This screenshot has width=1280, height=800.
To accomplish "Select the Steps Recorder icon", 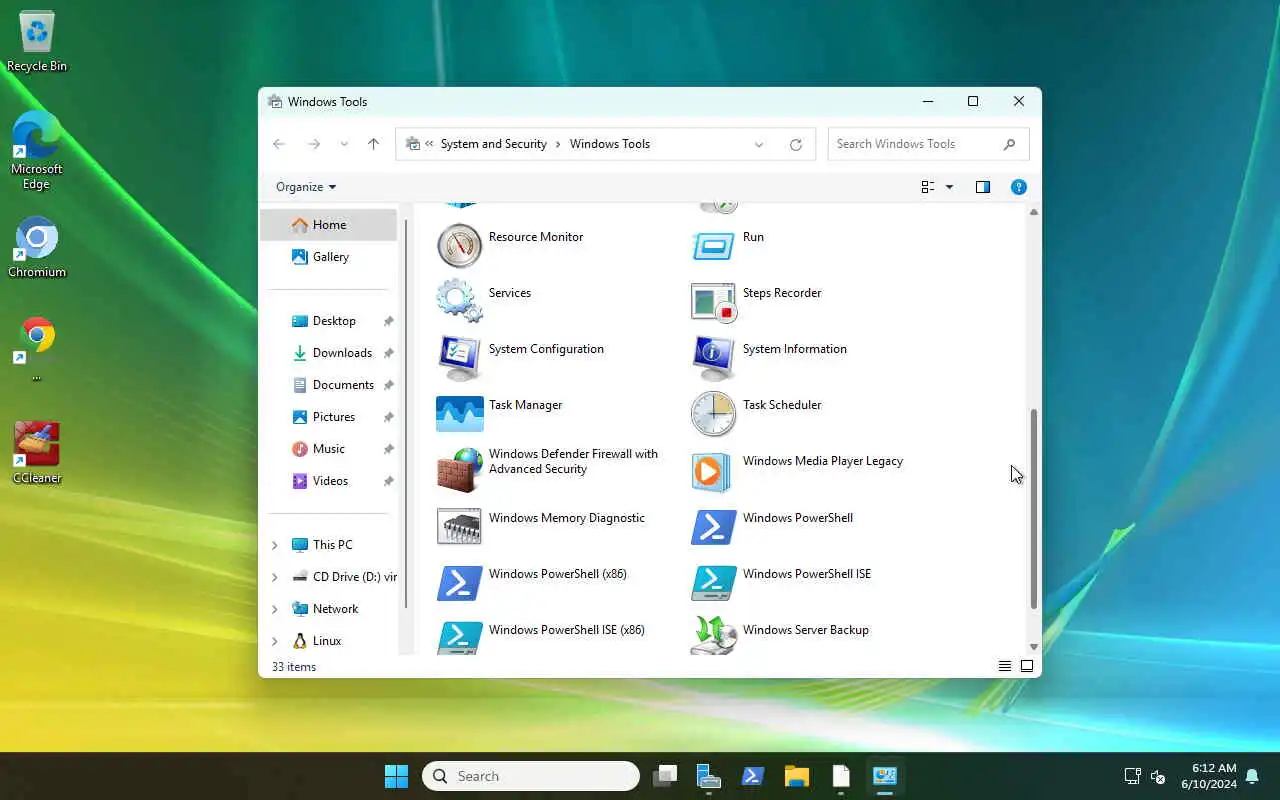I will [x=714, y=301].
